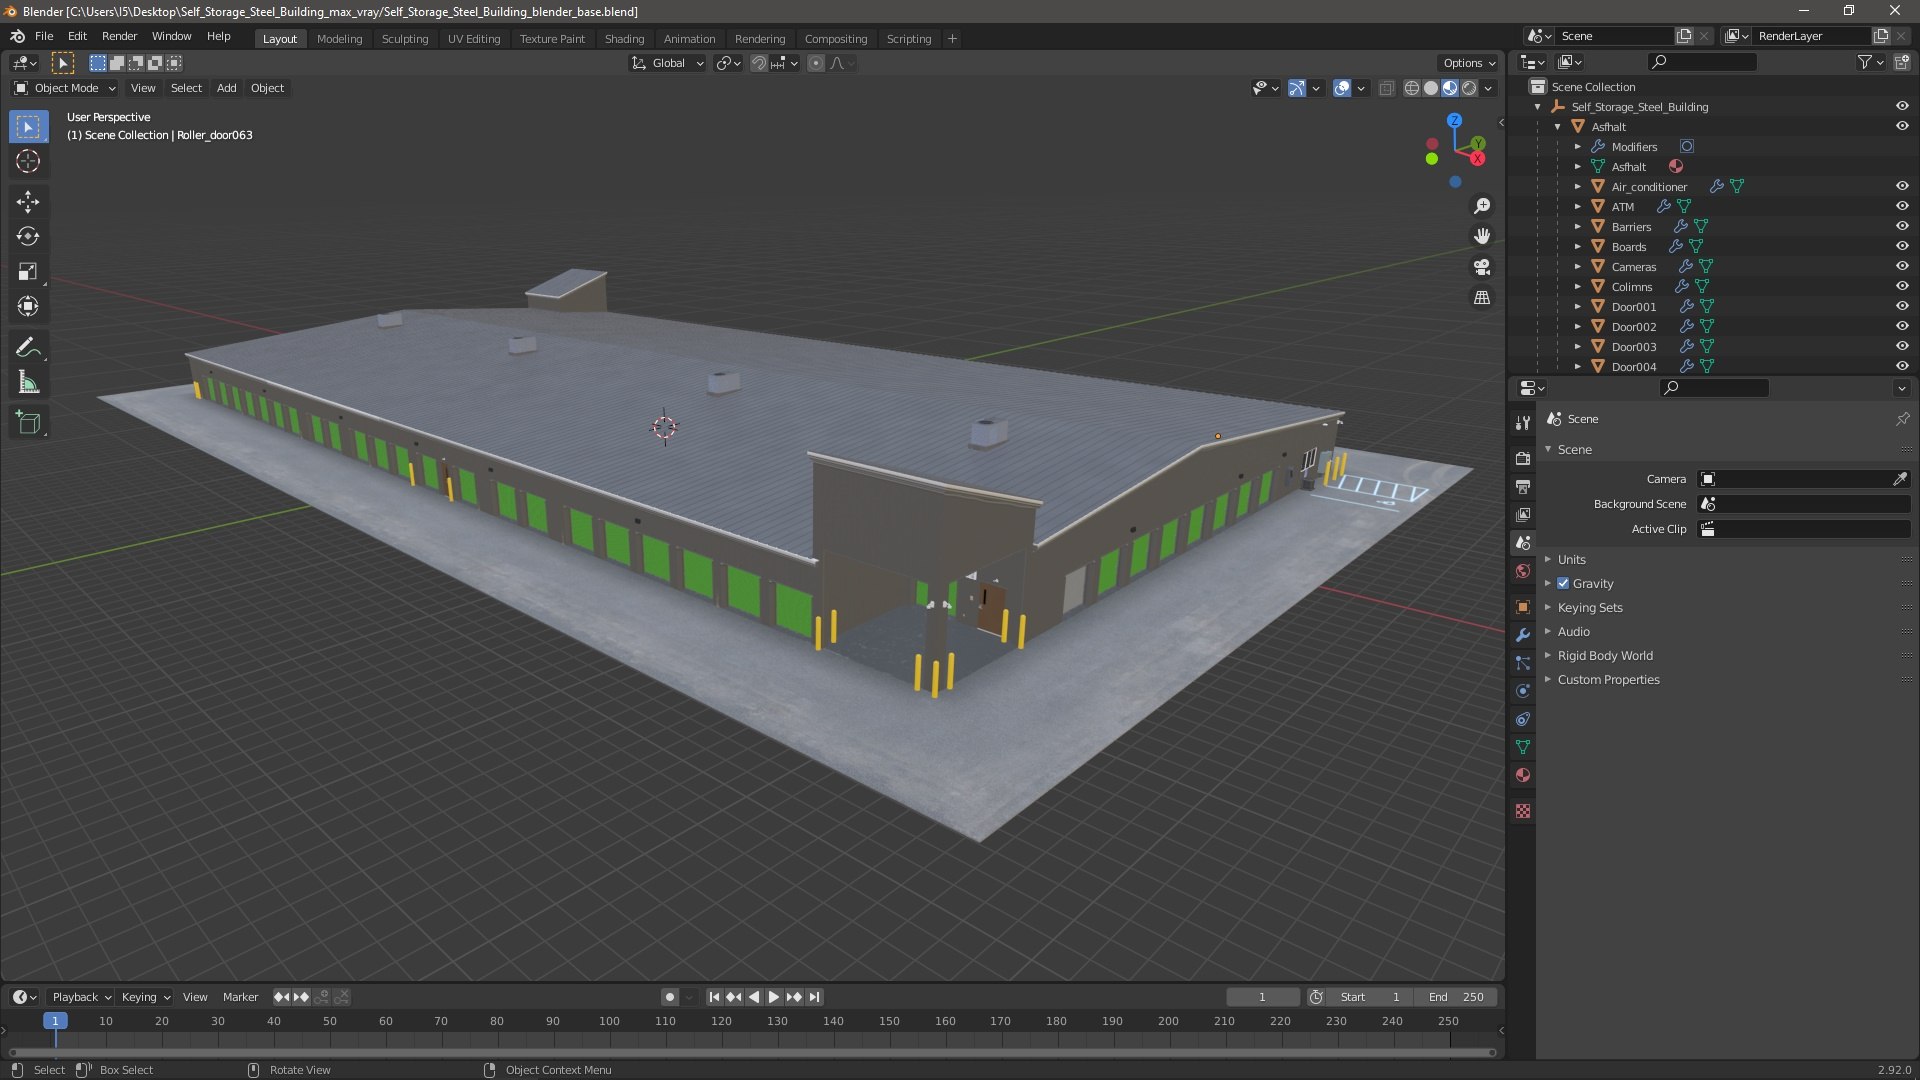This screenshot has width=1920, height=1080.
Task: Hide the Barriers object in outliner
Action: click(x=1902, y=226)
